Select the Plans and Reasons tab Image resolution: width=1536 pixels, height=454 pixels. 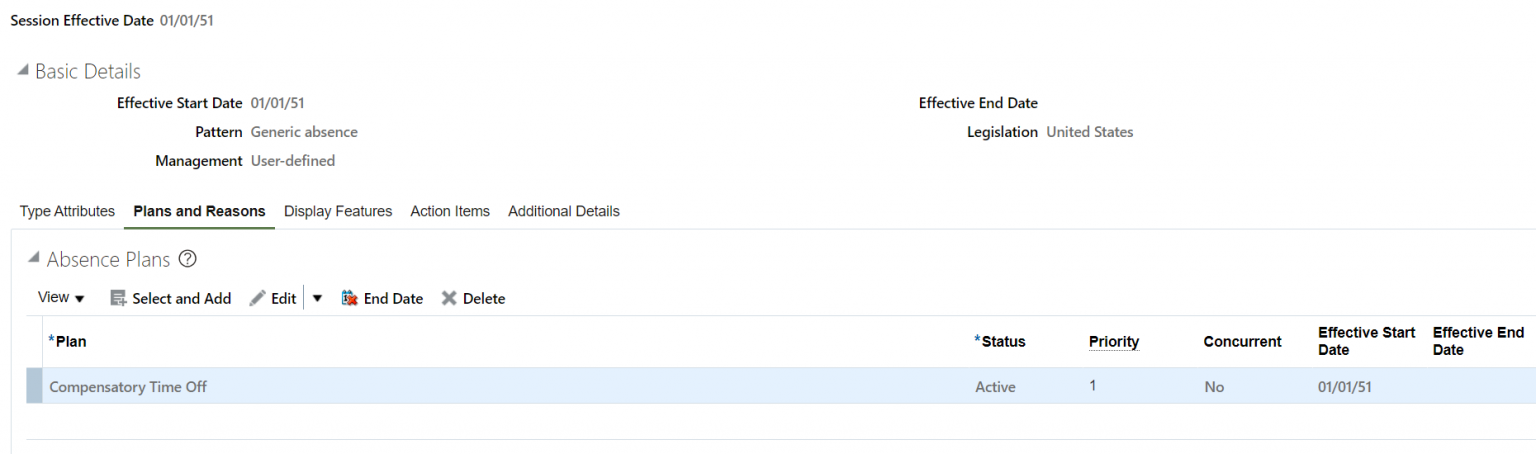point(199,211)
